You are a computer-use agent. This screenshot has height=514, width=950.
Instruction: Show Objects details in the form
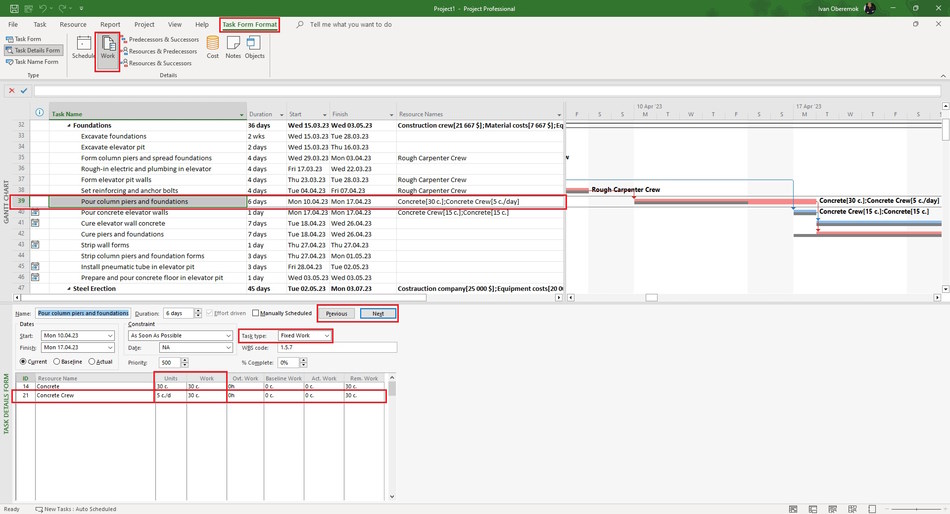click(254, 47)
